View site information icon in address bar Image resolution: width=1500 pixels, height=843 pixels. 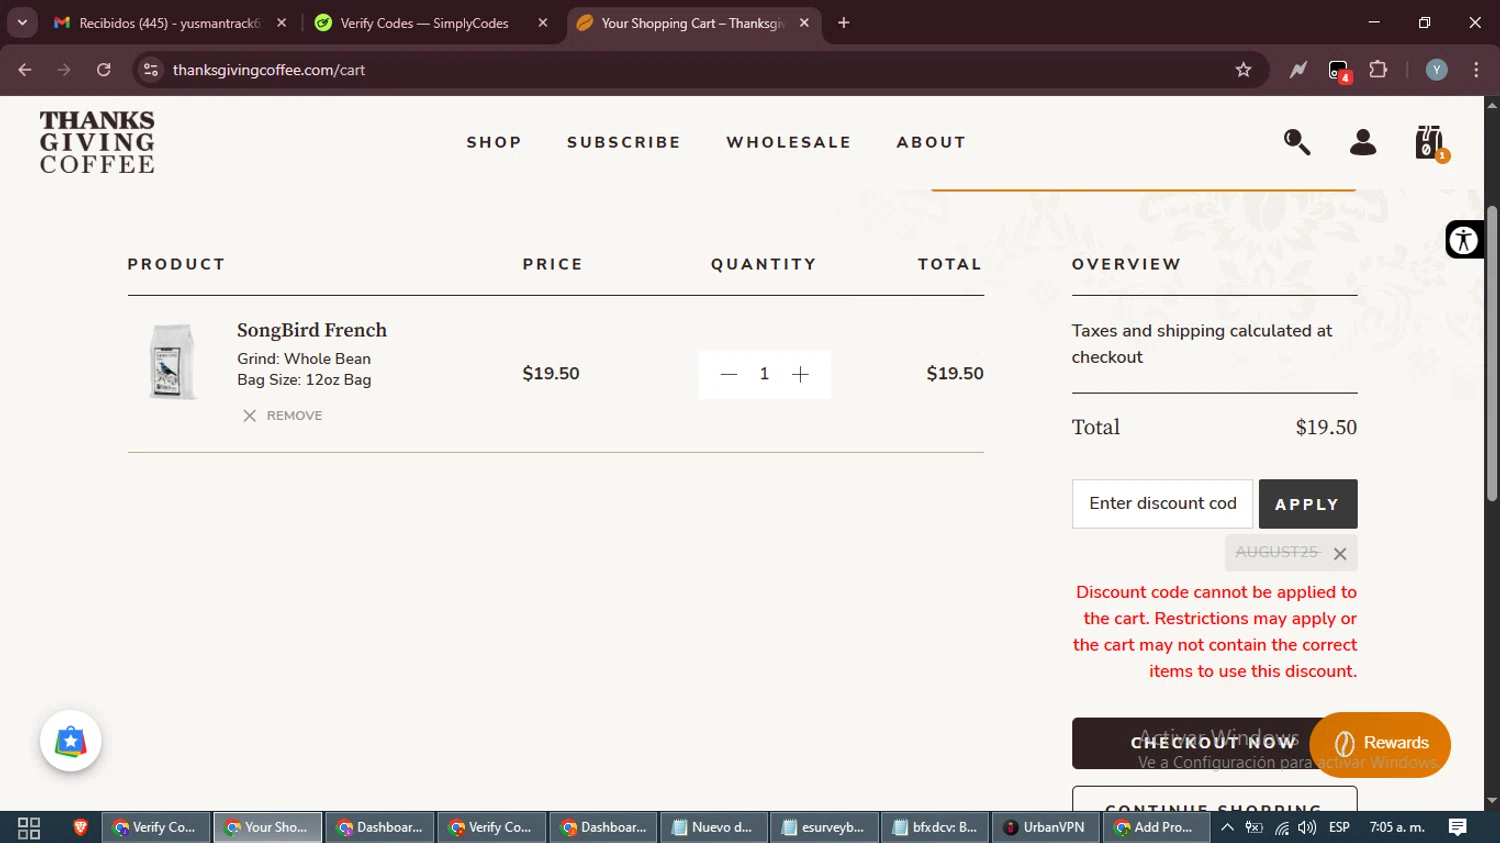151,70
